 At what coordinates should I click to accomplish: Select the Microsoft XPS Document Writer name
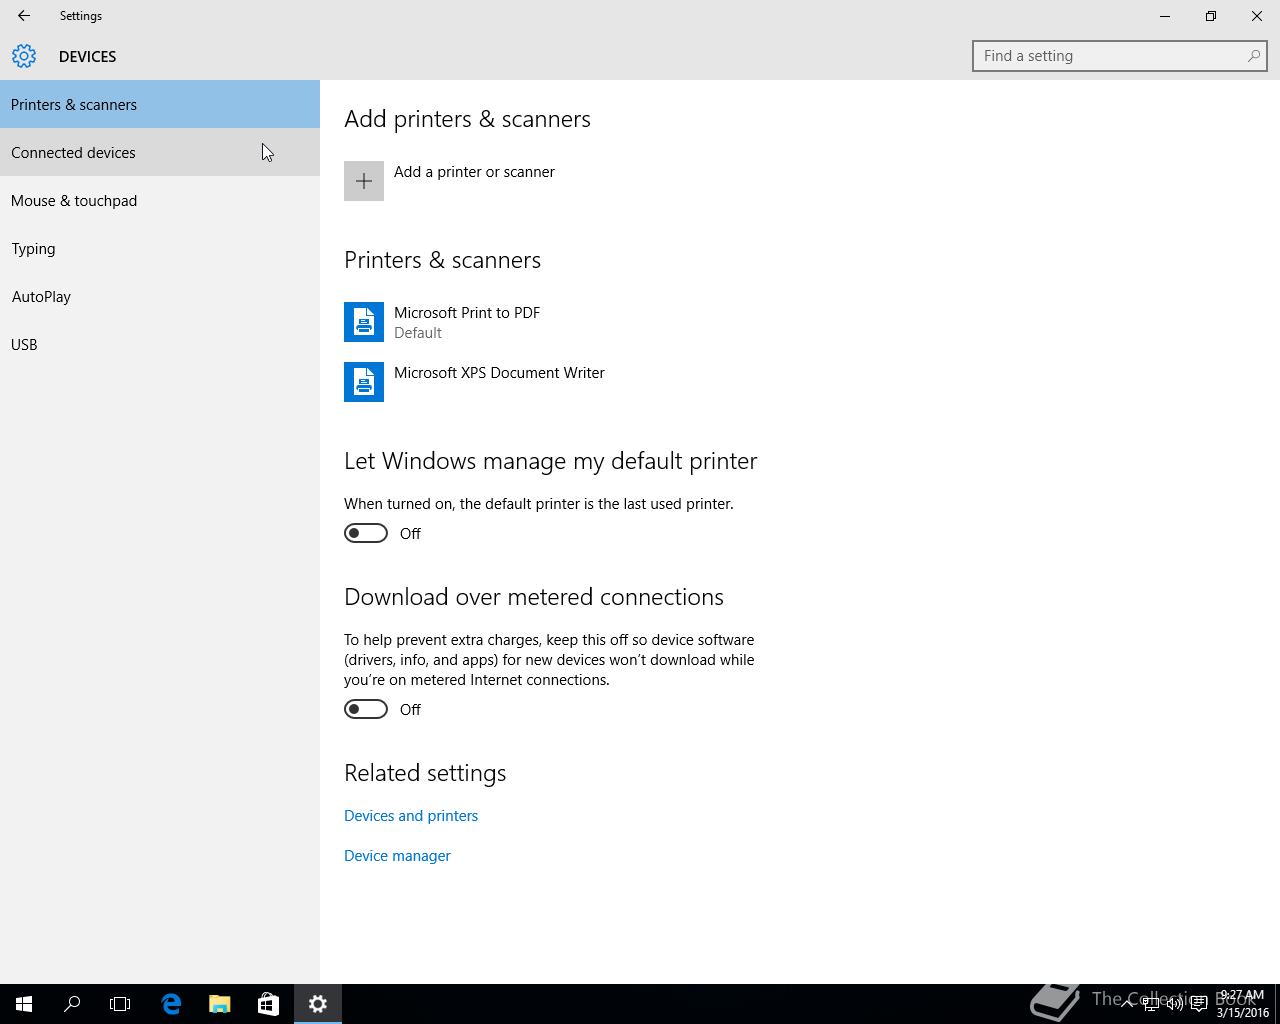point(499,373)
